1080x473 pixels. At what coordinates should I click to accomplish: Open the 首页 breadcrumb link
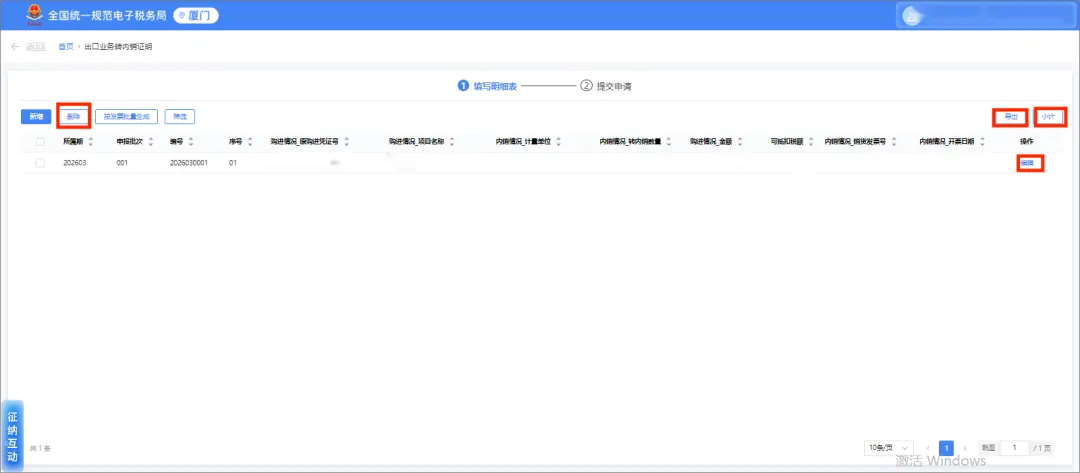pos(65,47)
